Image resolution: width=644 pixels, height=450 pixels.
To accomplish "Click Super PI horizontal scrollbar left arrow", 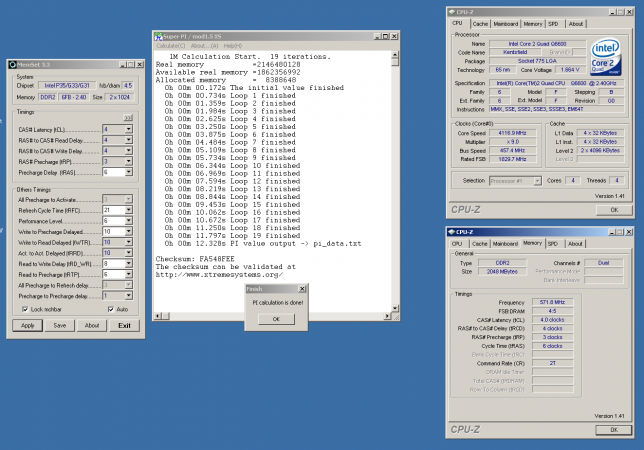I will click(x=158, y=316).
